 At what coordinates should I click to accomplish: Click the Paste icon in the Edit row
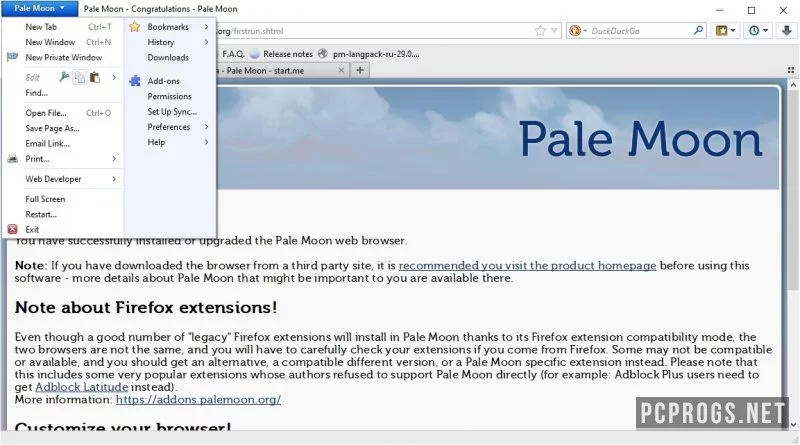click(95, 78)
